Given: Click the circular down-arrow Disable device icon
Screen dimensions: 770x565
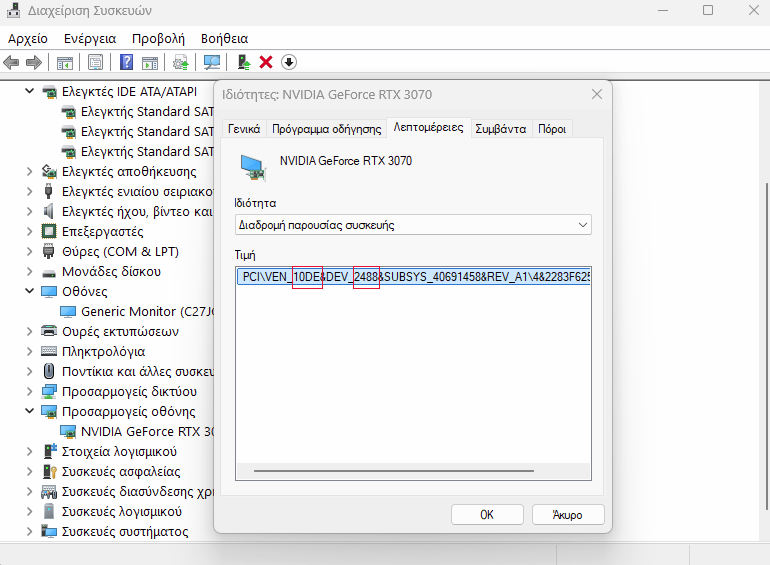Looking at the screenshot, I should [289, 62].
